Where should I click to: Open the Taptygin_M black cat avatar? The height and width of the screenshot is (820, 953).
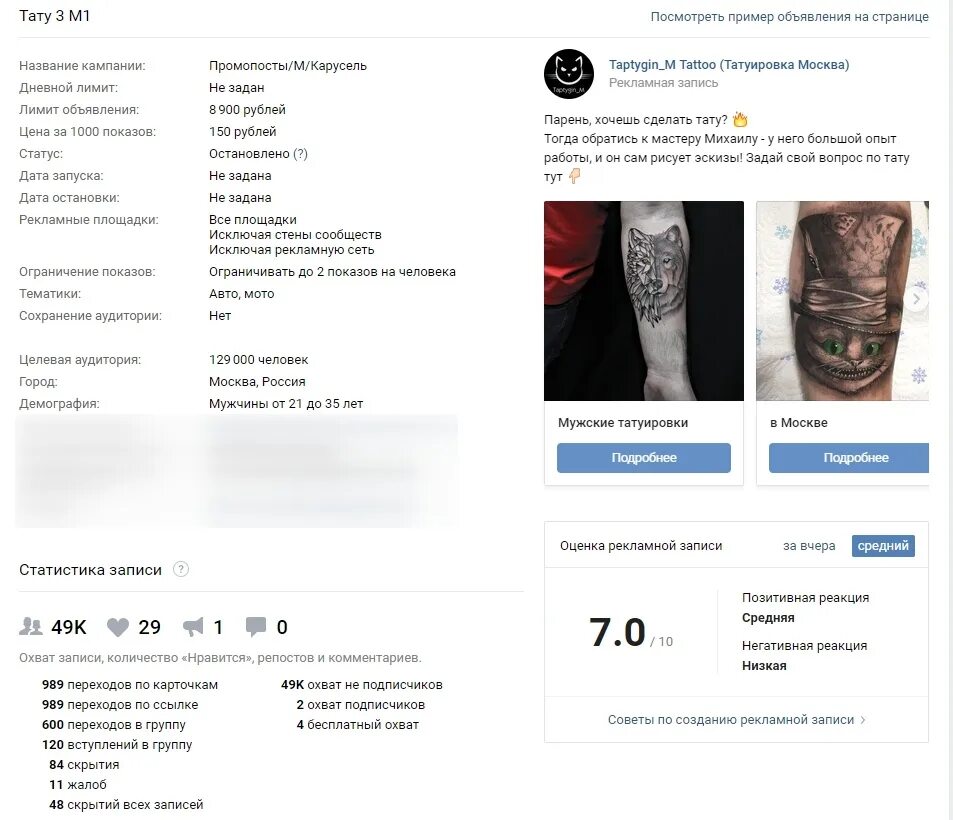tap(568, 74)
